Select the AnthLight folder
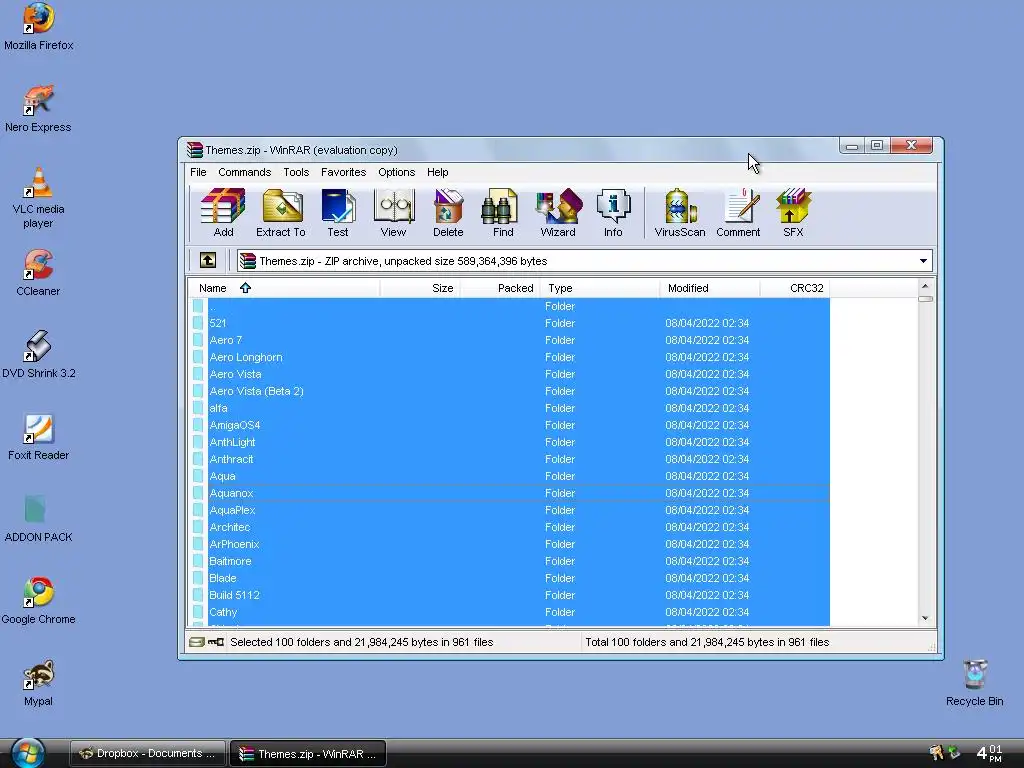This screenshot has width=1024, height=768. pos(509,442)
